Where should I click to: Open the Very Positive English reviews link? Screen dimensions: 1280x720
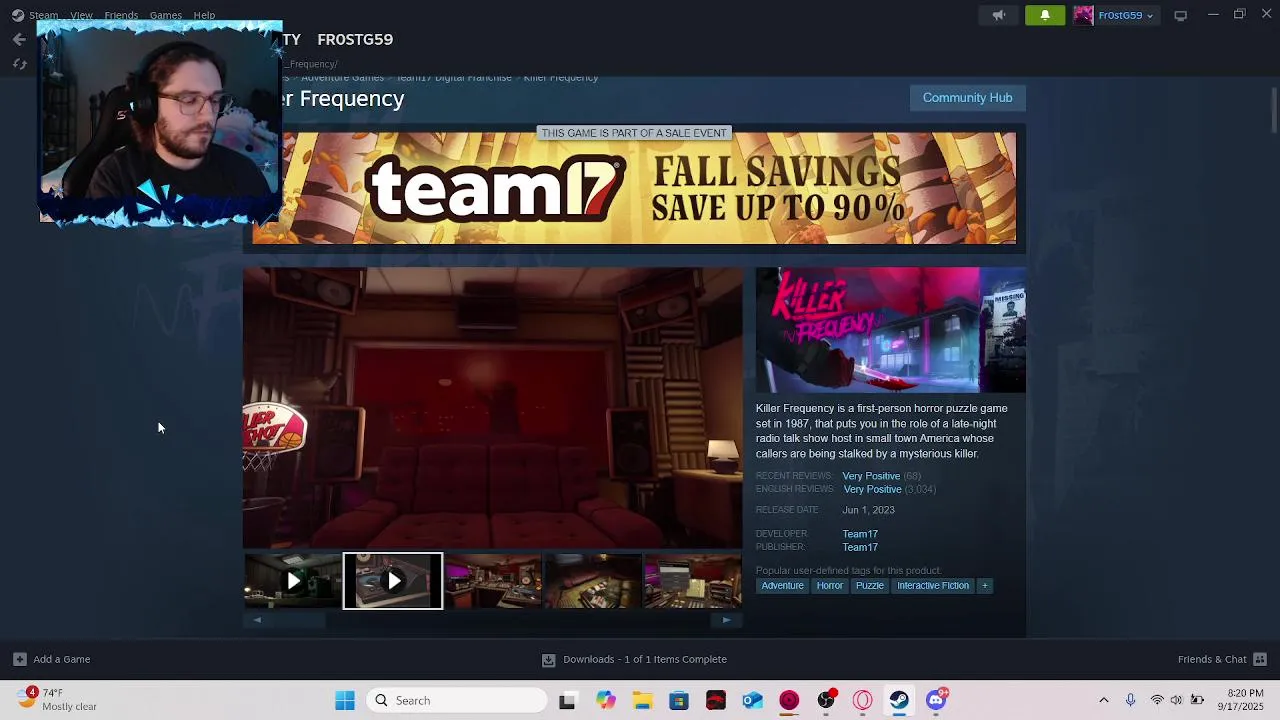(872, 489)
